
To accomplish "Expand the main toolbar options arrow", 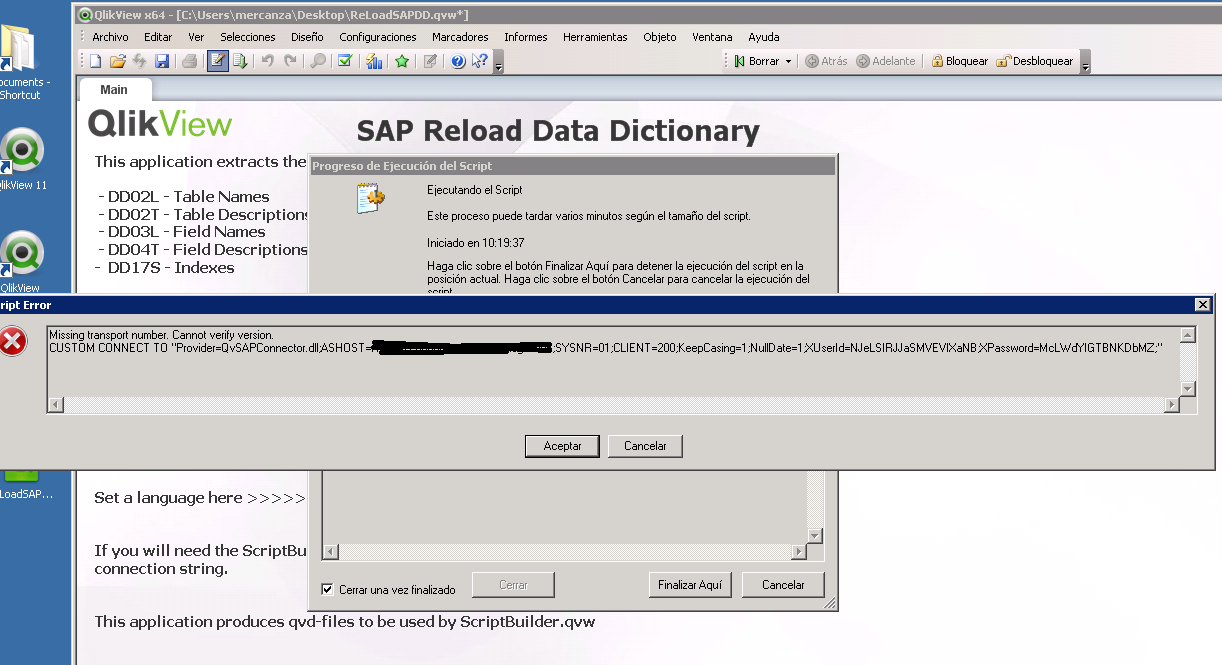I will click(x=499, y=66).
